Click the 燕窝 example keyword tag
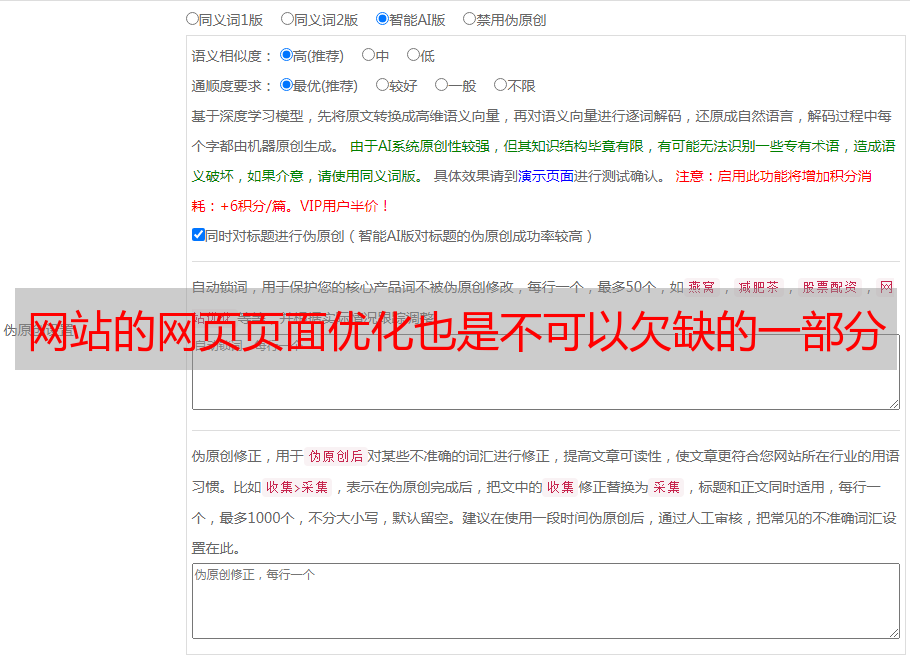The height and width of the screenshot is (658, 911). click(702, 287)
